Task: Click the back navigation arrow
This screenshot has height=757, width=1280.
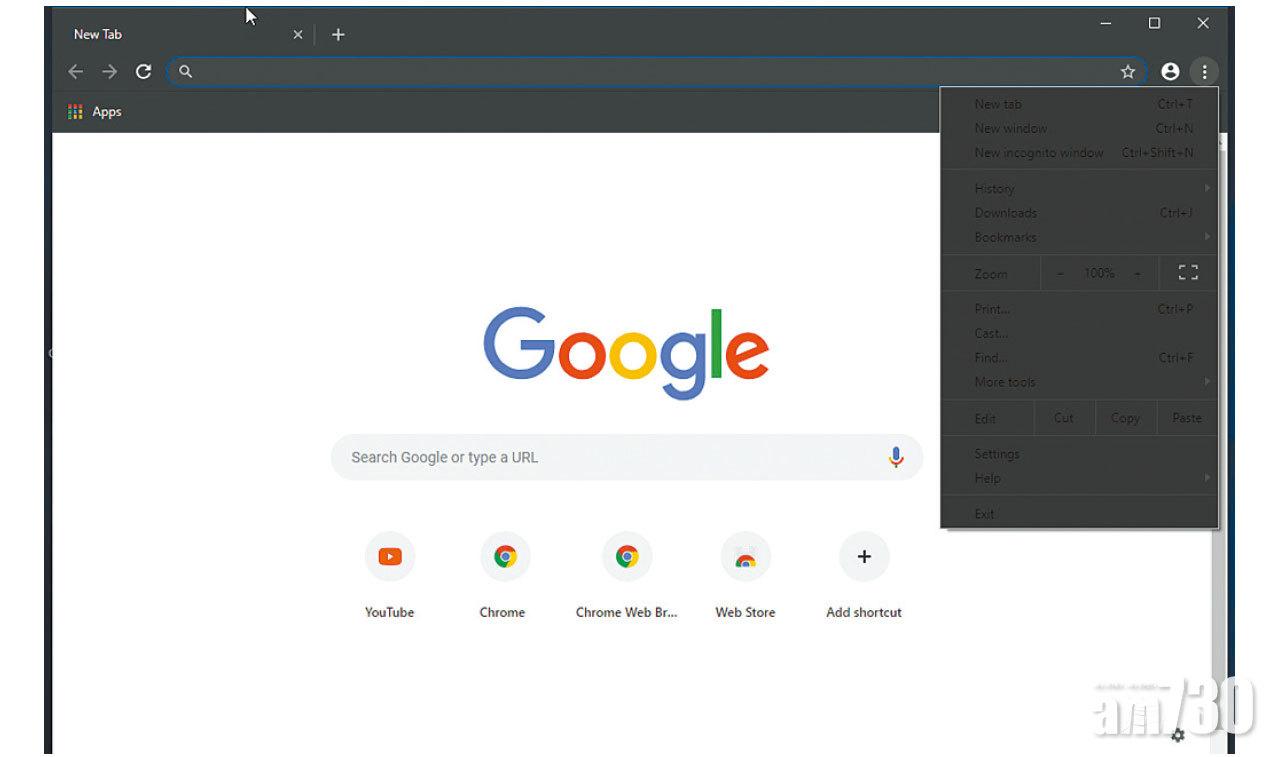Action: (x=75, y=71)
